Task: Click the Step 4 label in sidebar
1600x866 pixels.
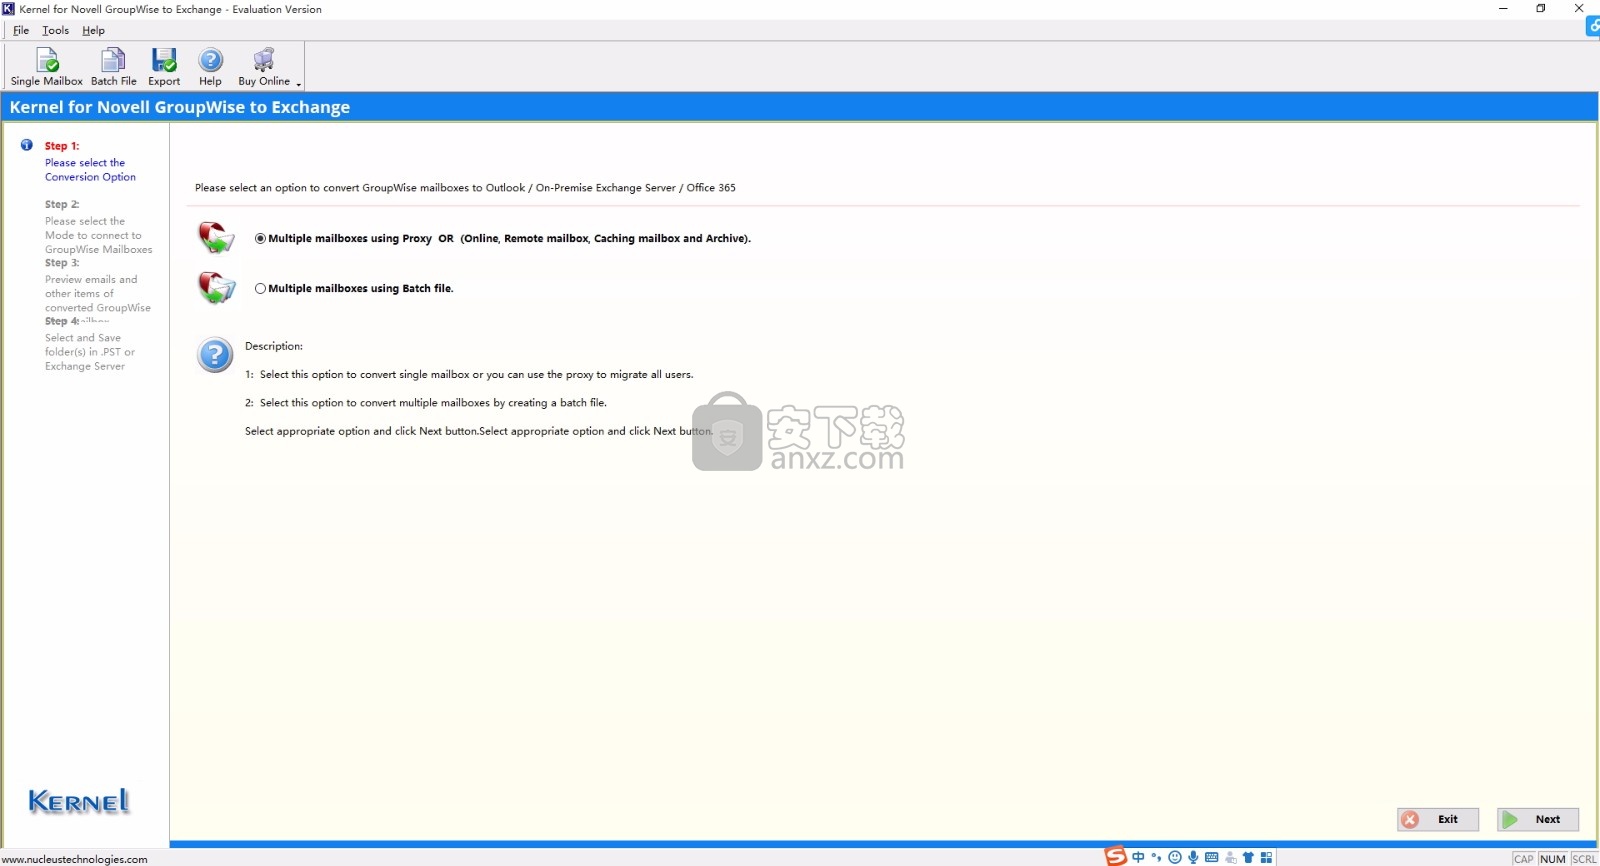Action: [x=62, y=321]
